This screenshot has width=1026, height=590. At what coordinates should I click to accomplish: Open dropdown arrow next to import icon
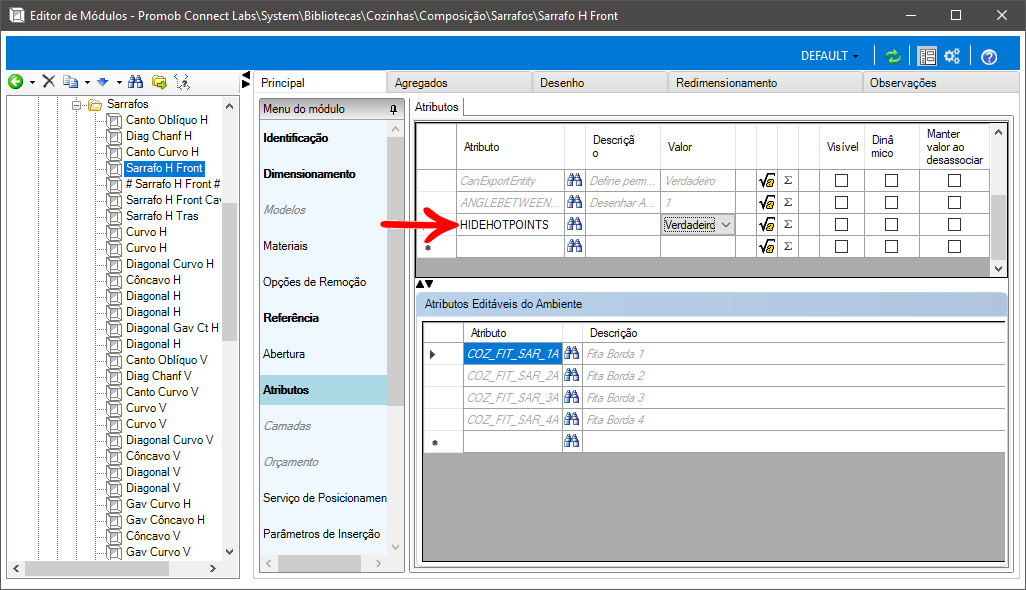119,82
